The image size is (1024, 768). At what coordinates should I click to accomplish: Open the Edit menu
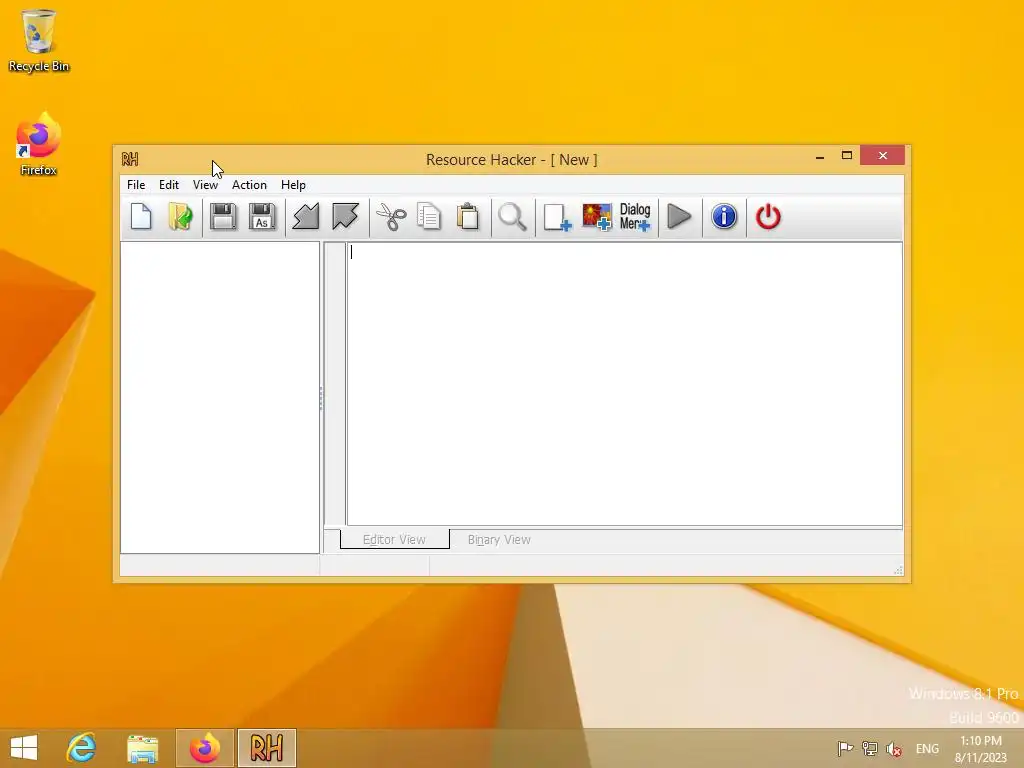[x=168, y=185]
